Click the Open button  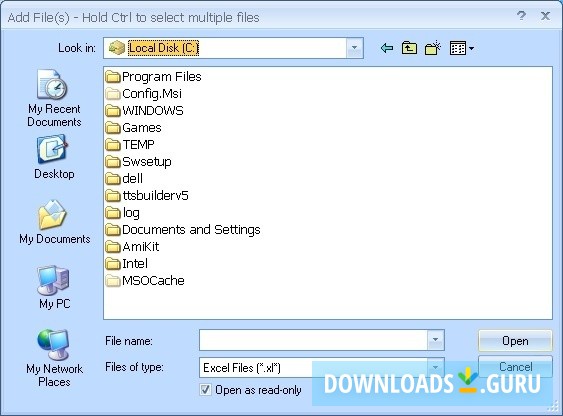coord(515,340)
